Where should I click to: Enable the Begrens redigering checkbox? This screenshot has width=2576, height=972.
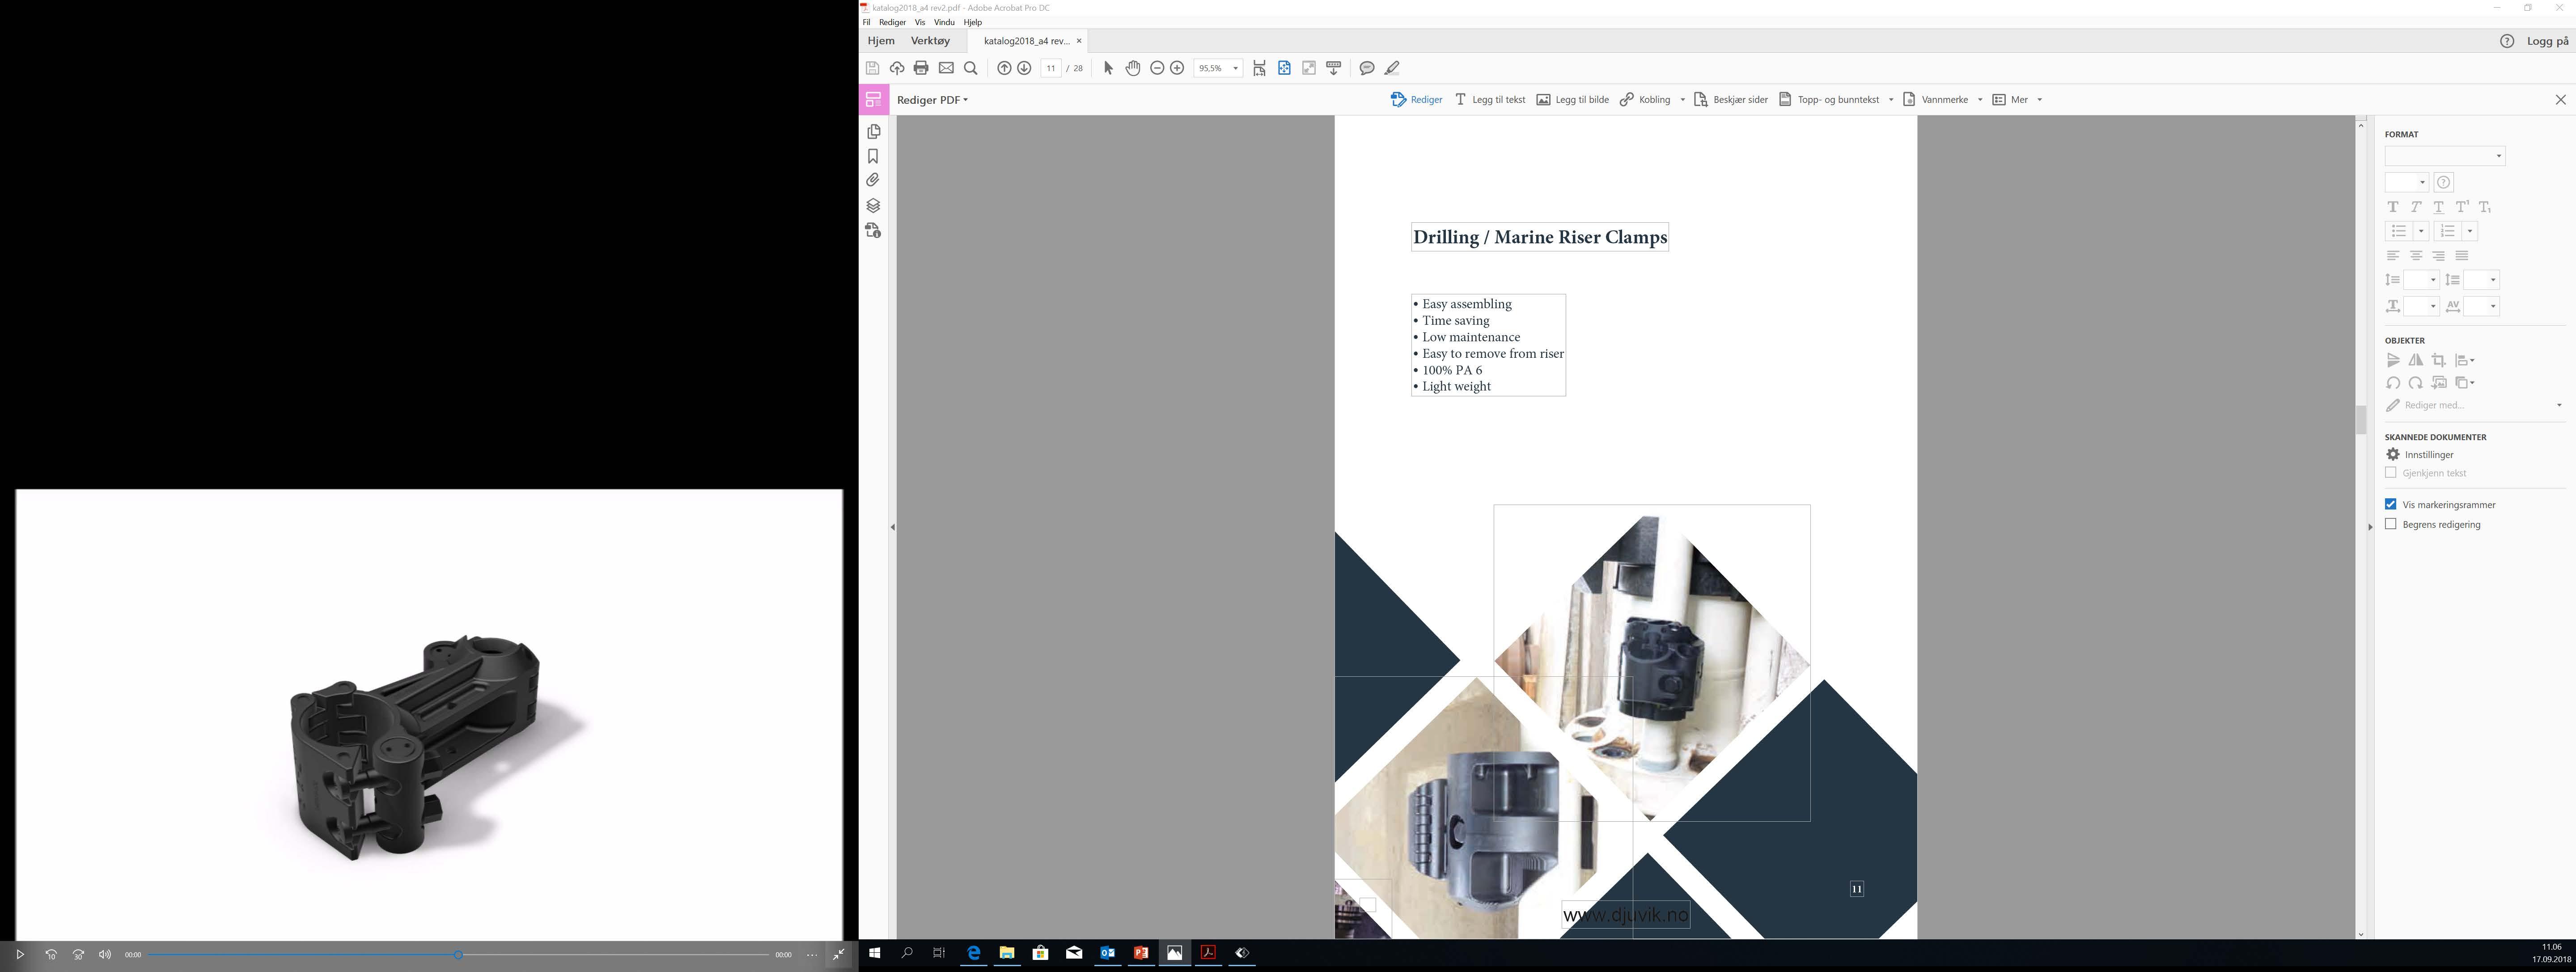click(2391, 524)
